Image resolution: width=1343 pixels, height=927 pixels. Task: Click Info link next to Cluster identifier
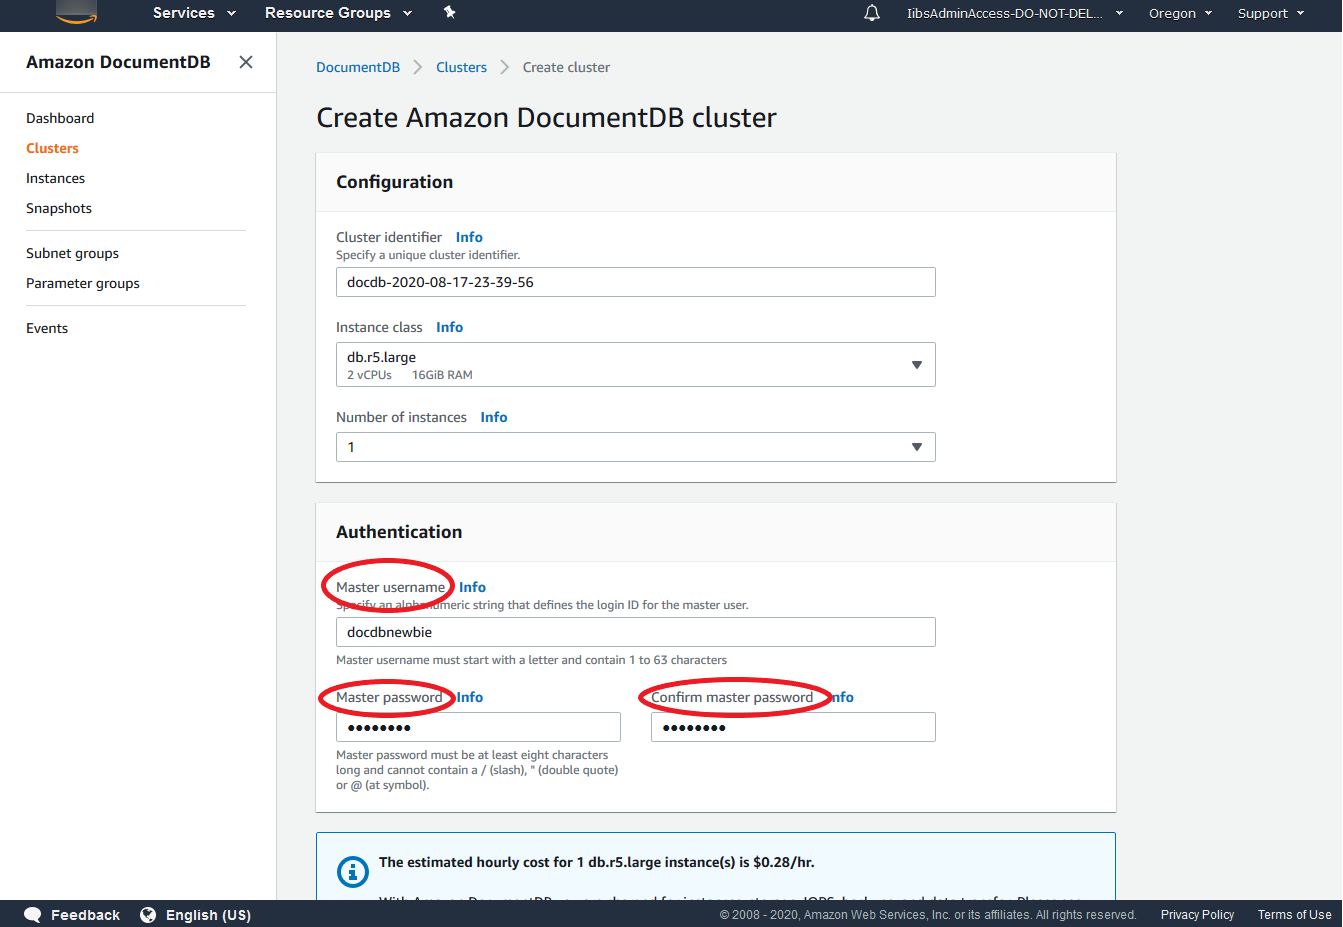(469, 237)
